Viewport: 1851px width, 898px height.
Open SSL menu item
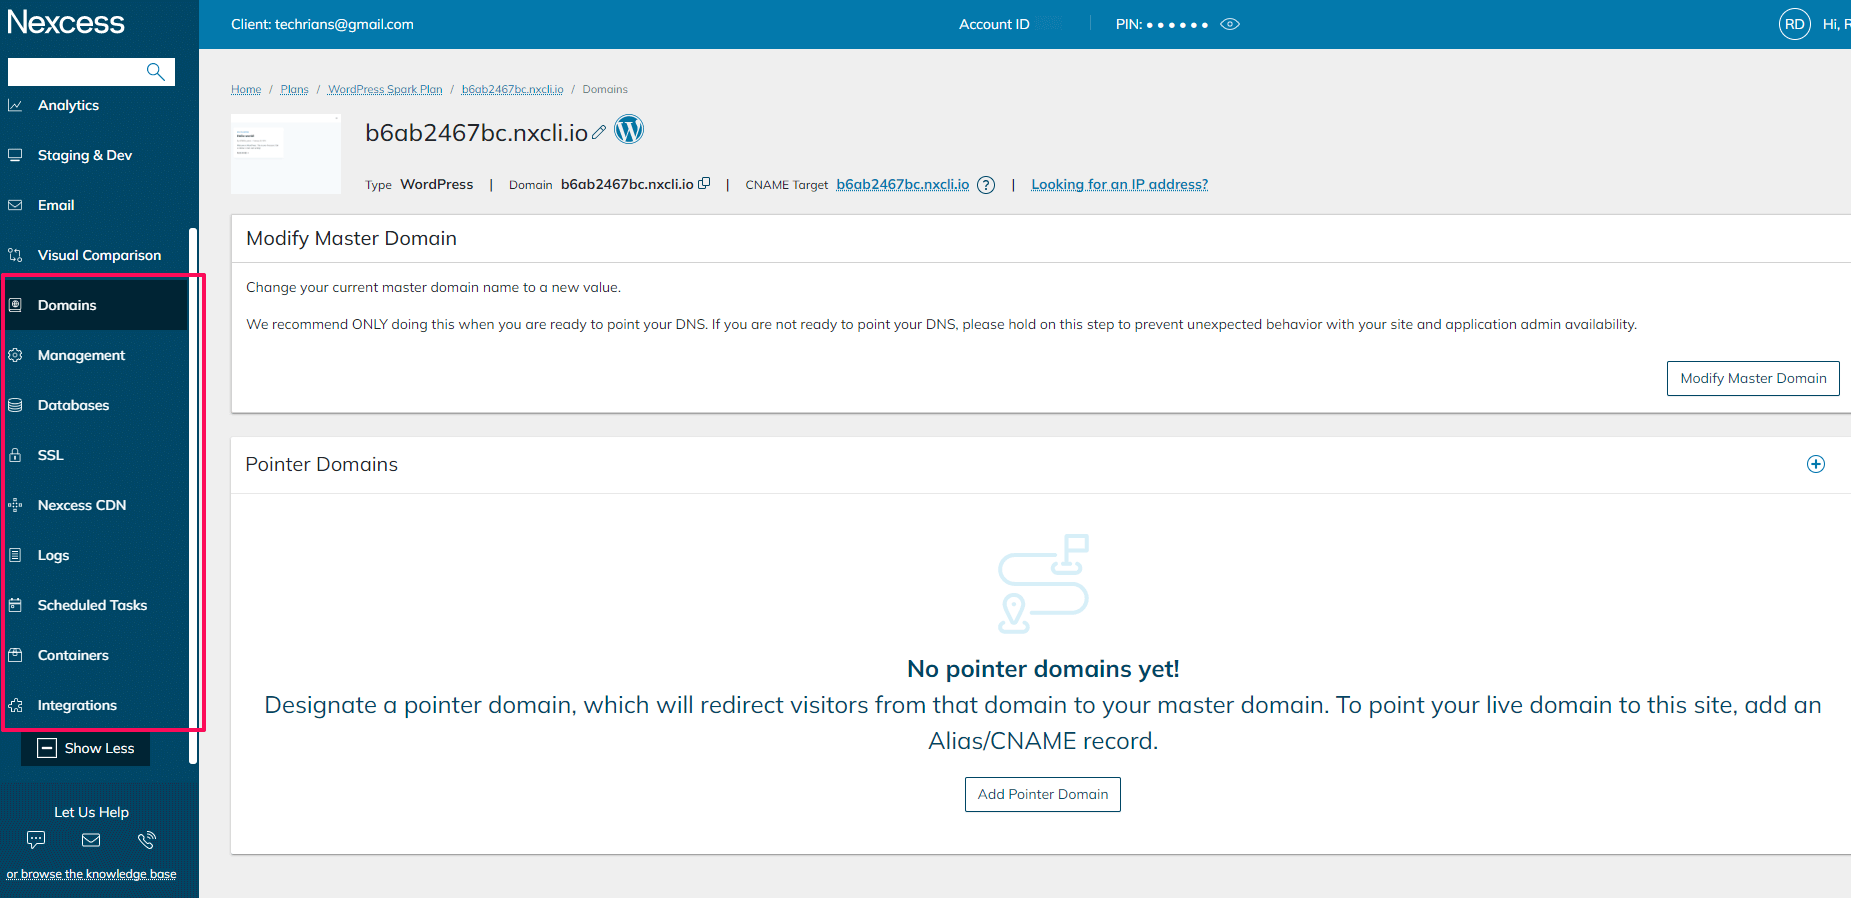pos(50,455)
